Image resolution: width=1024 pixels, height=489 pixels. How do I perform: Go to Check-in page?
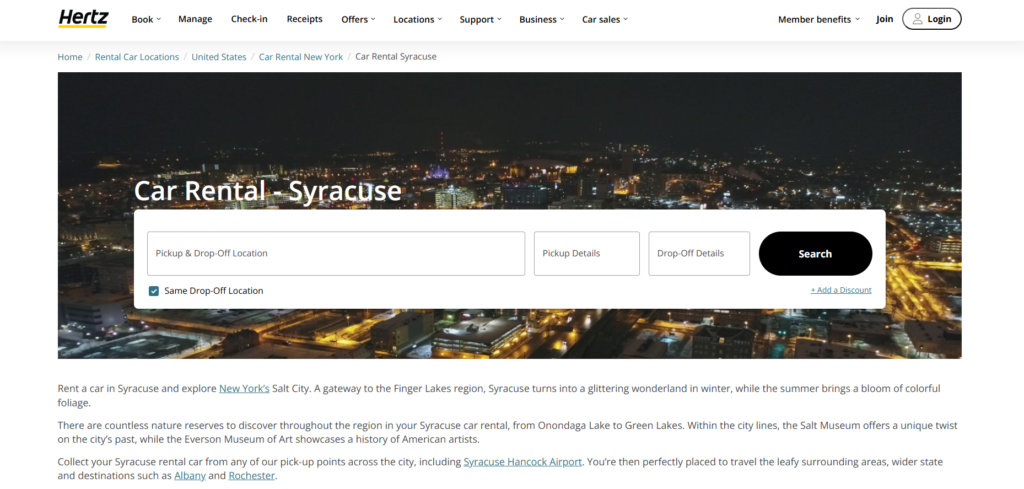tap(249, 19)
